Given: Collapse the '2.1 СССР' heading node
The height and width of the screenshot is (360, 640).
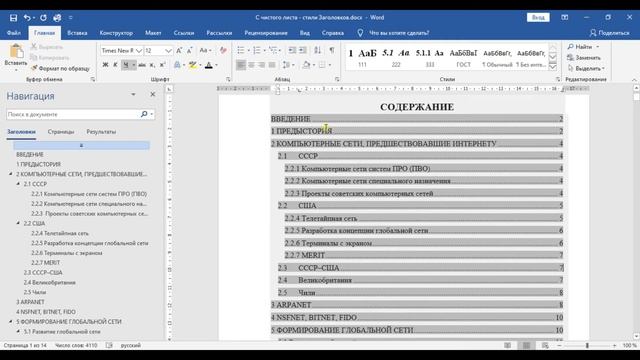Looking at the screenshot, I should (18, 184).
